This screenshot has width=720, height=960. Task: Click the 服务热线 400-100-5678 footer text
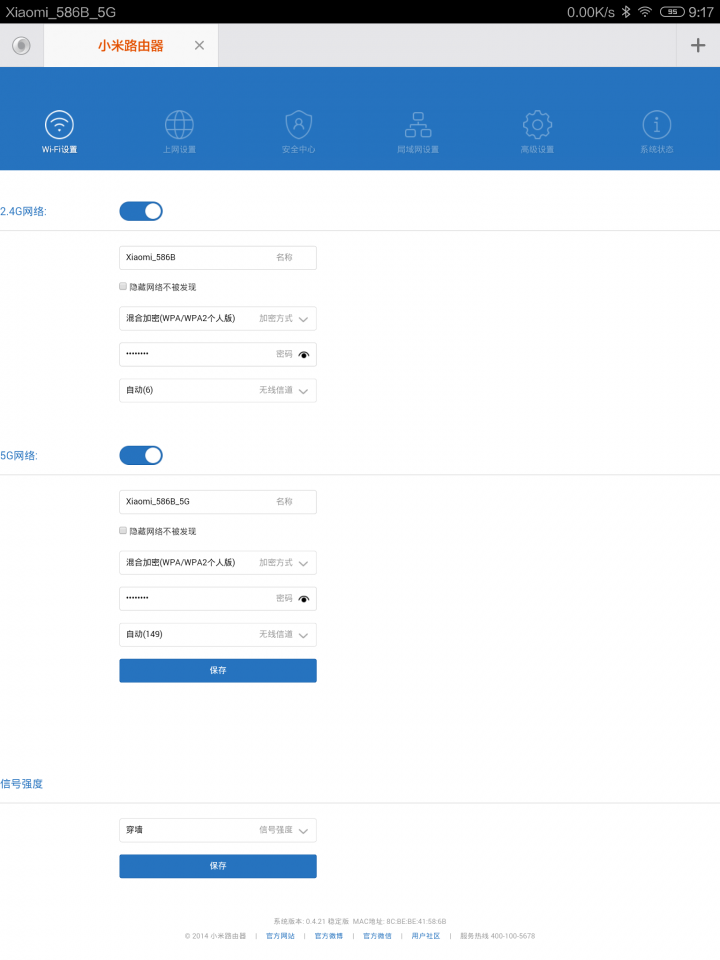pos(498,936)
